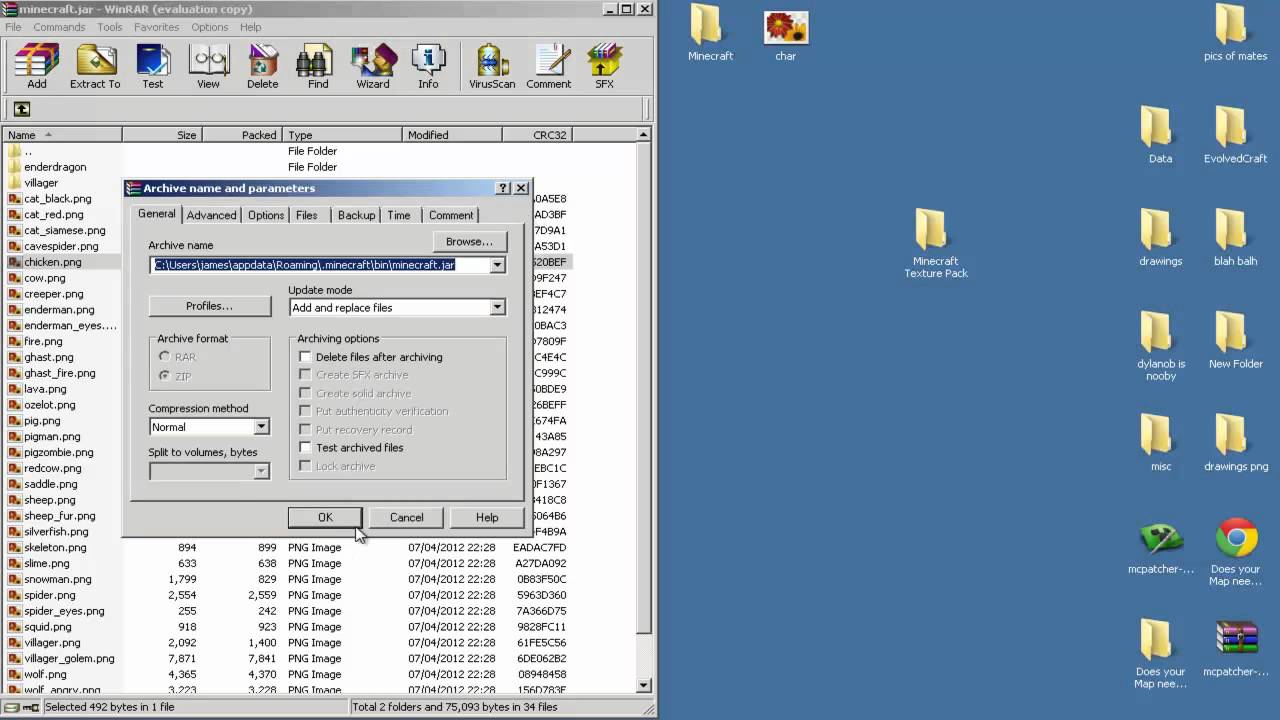The height and width of the screenshot is (720, 1280).
Task: Switch to the Files tab
Action: coord(307,215)
